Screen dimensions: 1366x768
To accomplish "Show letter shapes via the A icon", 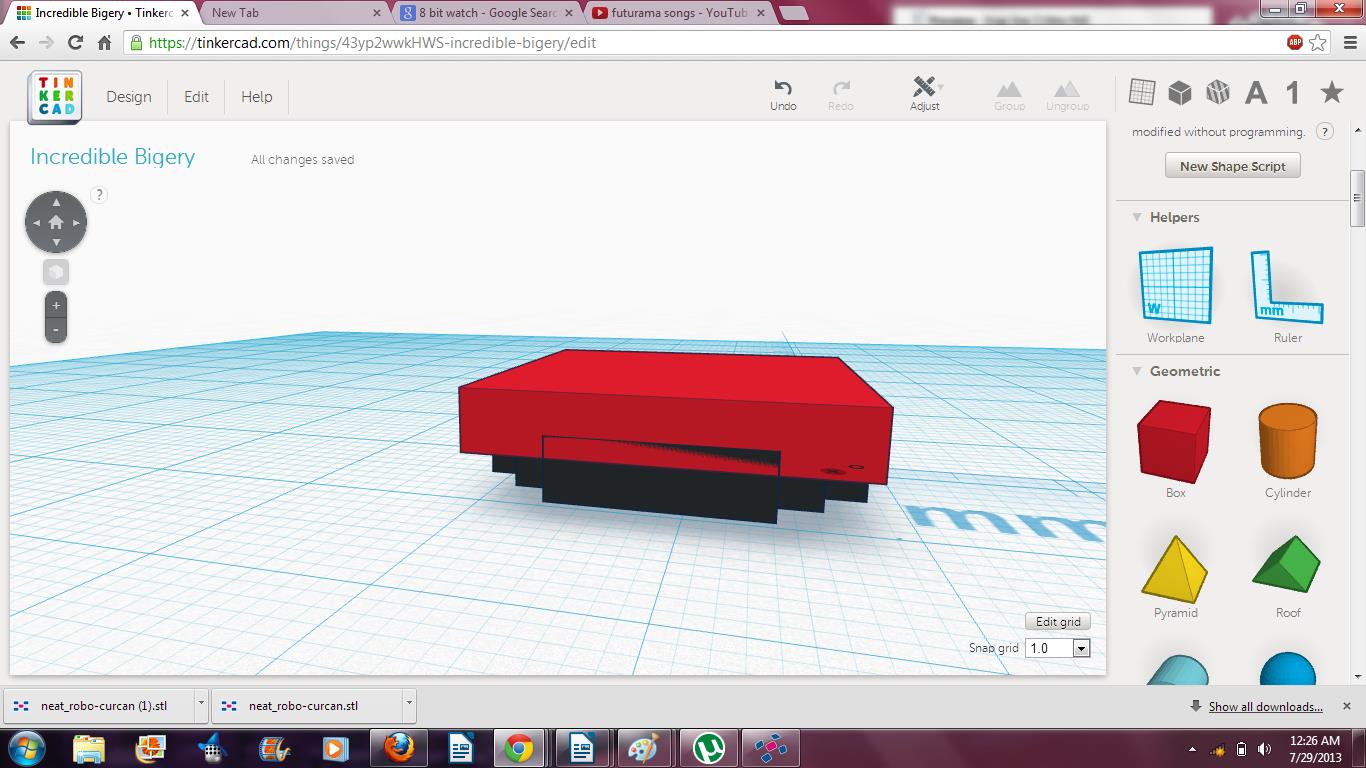I will tap(1256, 93).
